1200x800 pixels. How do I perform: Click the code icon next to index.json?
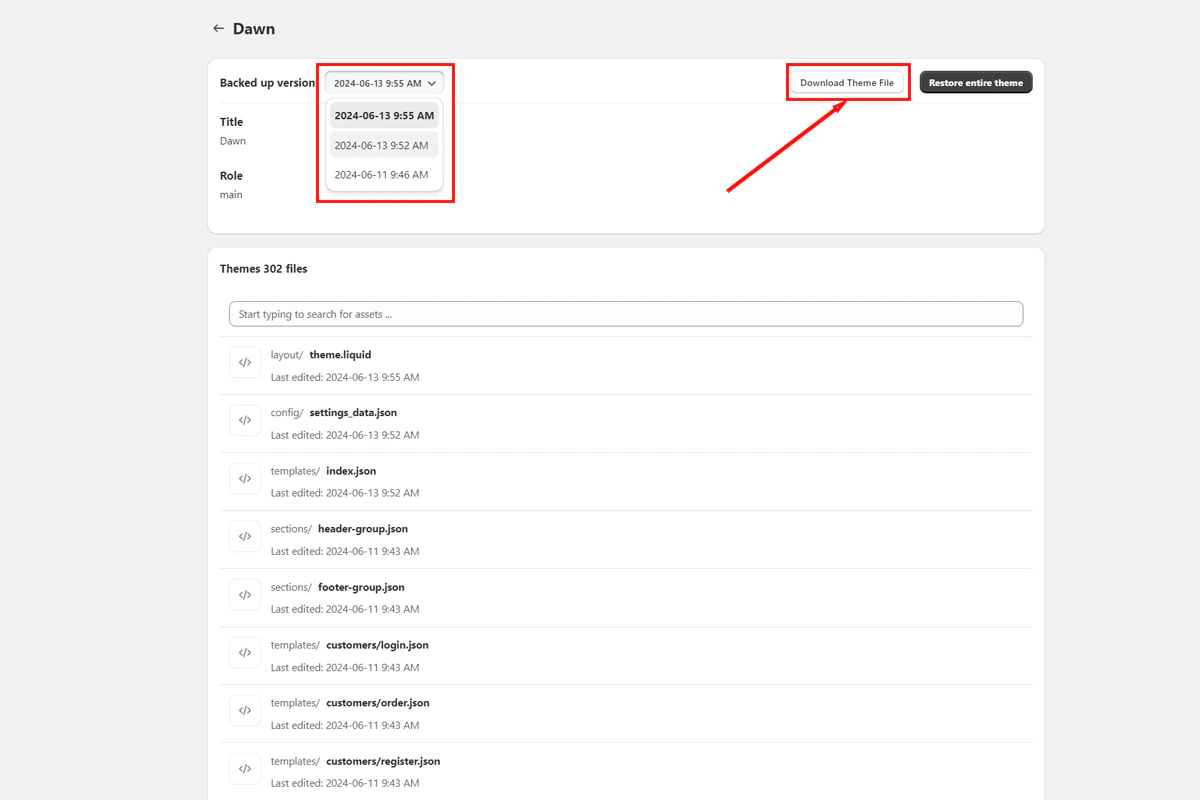tap(244, 478)
